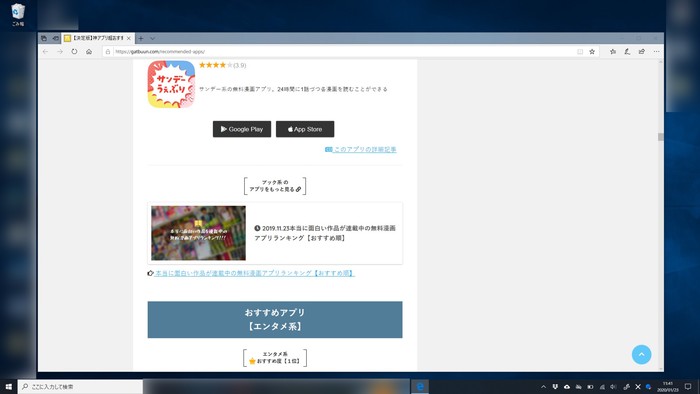Open reading view icon in address bar
The height and width of the screenshot is (394, 700).
click(580, 52)
